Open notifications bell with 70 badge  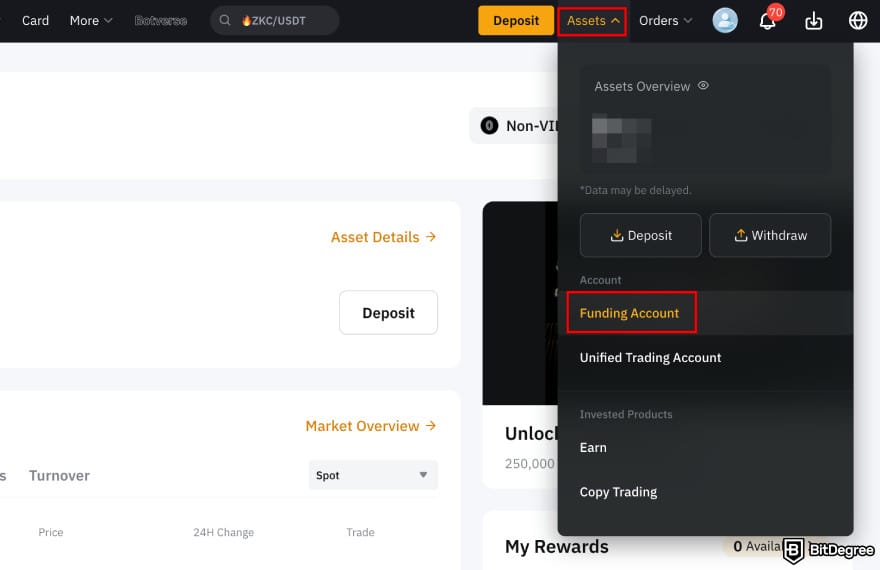click(768, 20)
